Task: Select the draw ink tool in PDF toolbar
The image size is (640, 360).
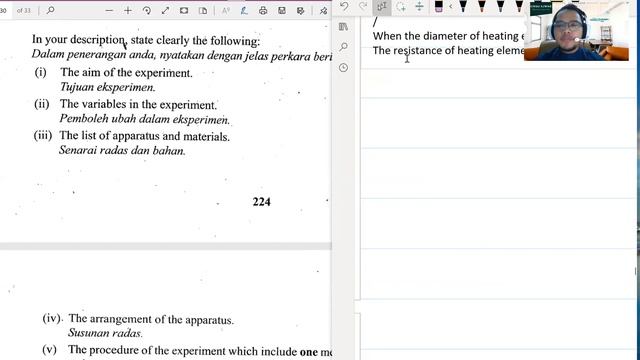Action: [244, 11]
